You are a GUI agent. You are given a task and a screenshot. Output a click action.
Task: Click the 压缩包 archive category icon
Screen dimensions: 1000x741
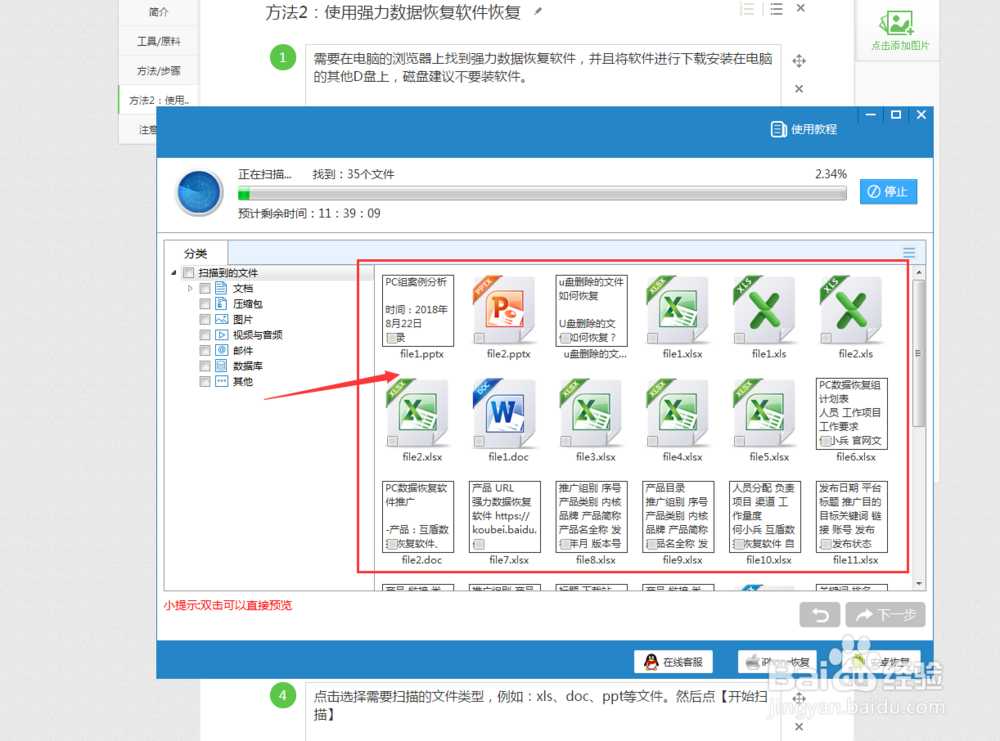tap(221, 303)
